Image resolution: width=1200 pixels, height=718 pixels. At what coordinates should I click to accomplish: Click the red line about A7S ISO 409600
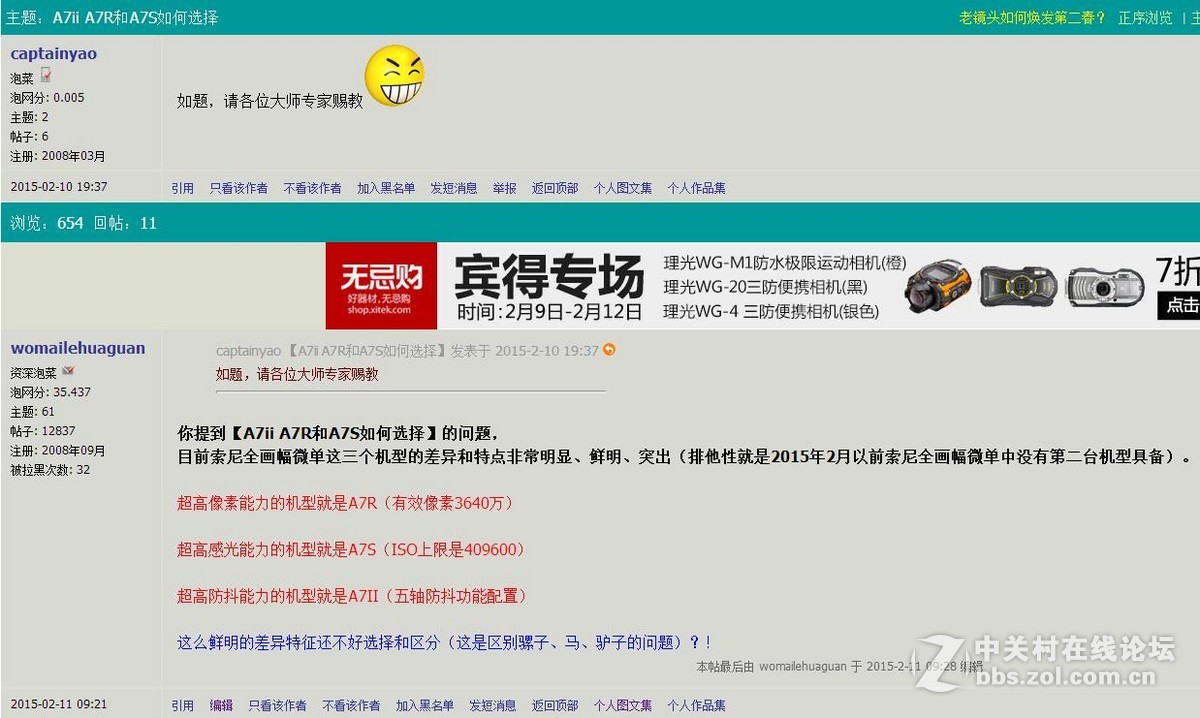pos(351,549)
